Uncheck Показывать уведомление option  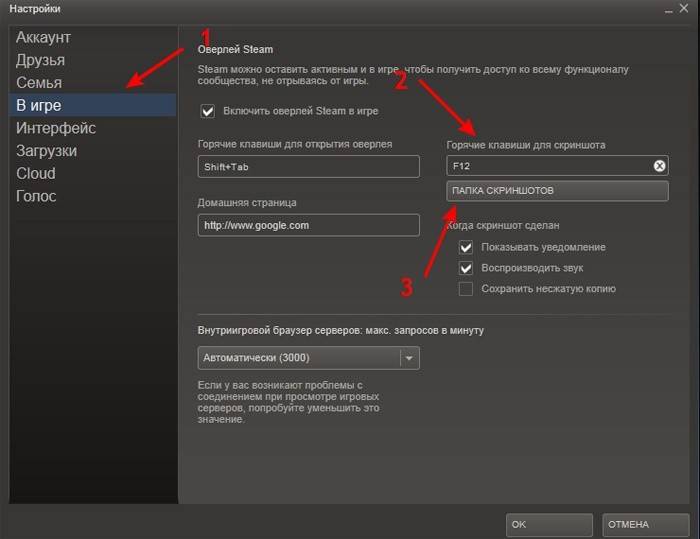(465, 247)
